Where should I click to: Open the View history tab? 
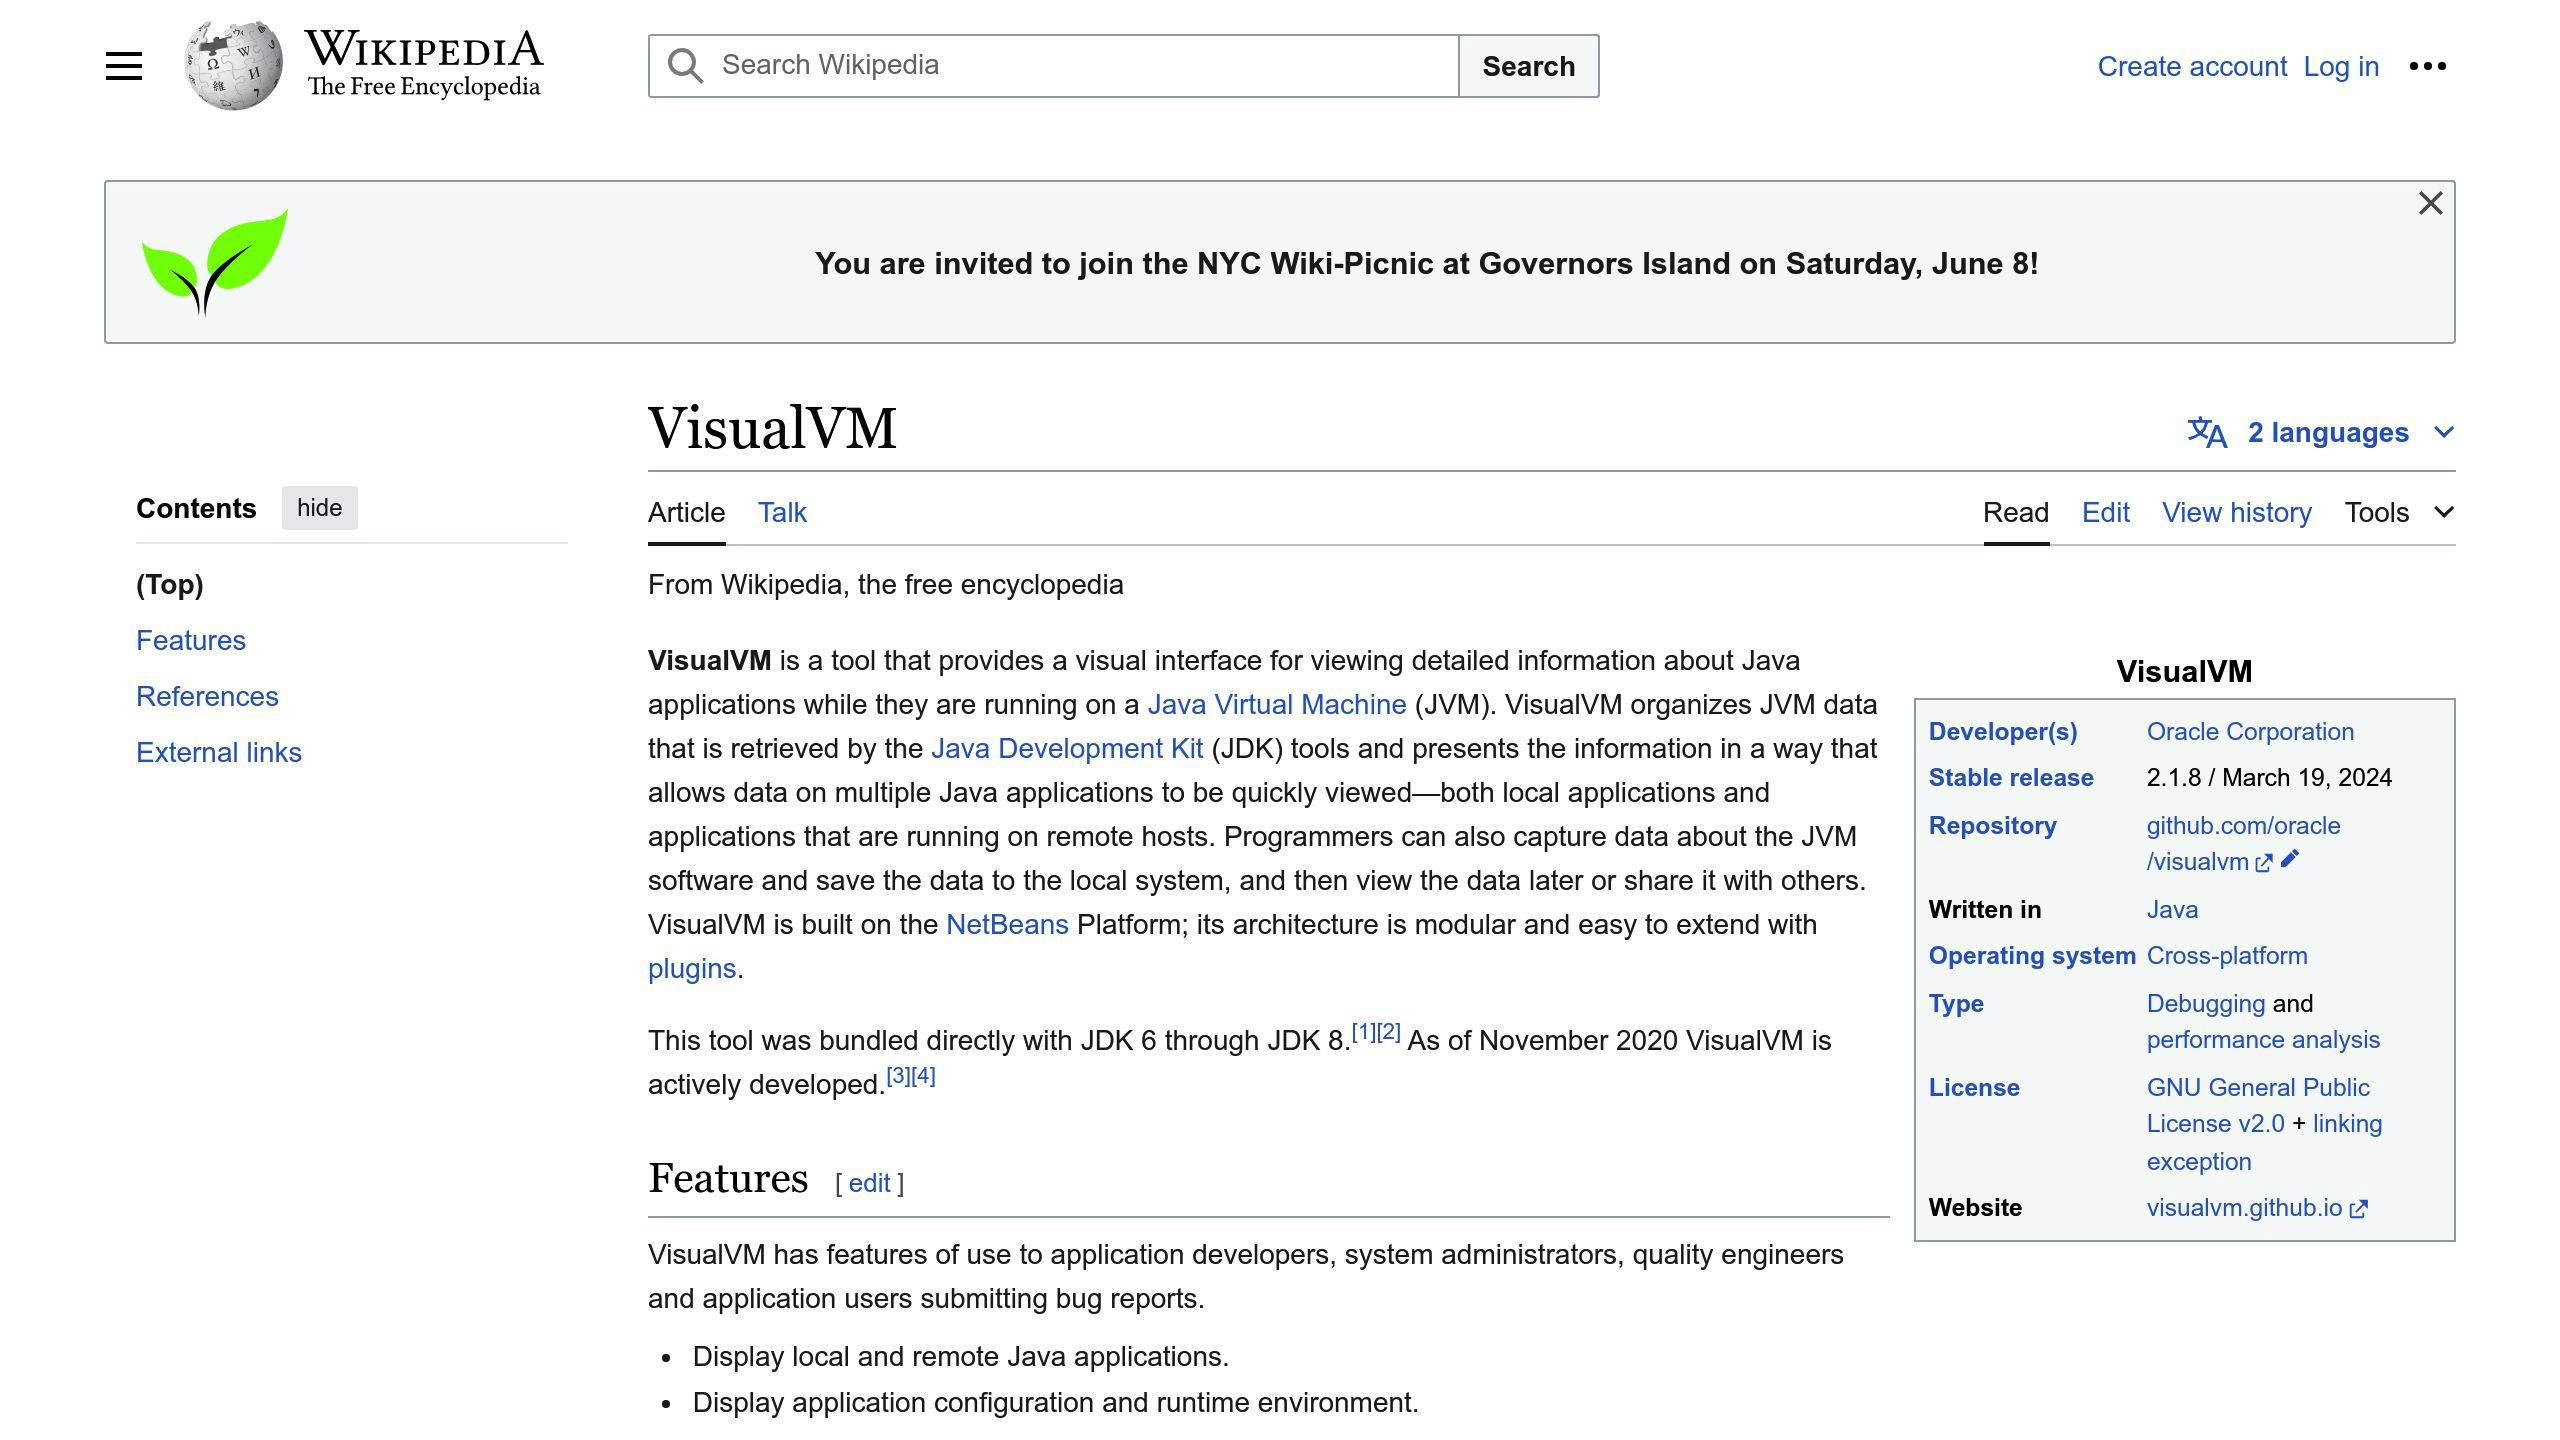[x=2236, y=512]
